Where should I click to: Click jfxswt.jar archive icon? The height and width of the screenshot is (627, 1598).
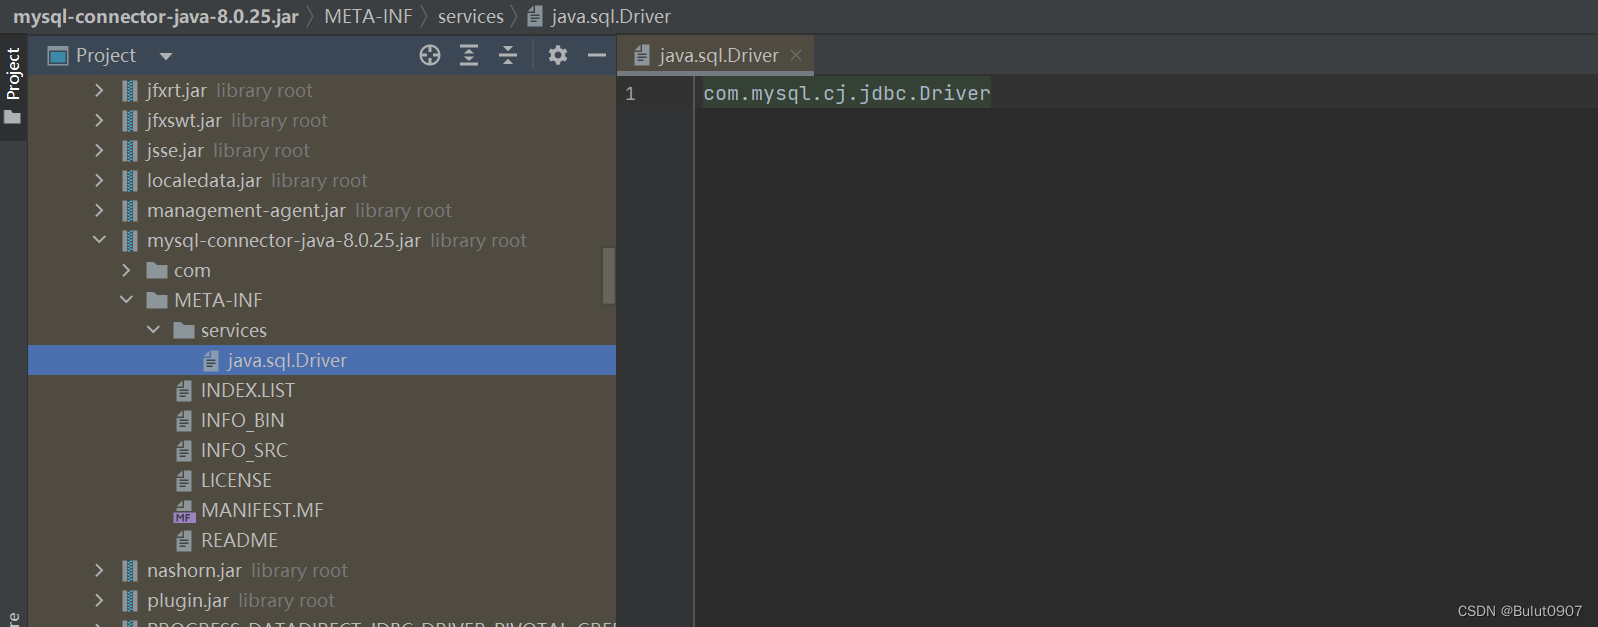pos(130,121)
